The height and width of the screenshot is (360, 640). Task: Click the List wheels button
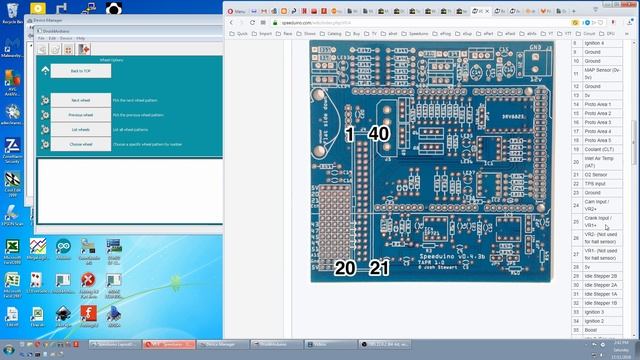pyautogui.click(x=81, y=130)
